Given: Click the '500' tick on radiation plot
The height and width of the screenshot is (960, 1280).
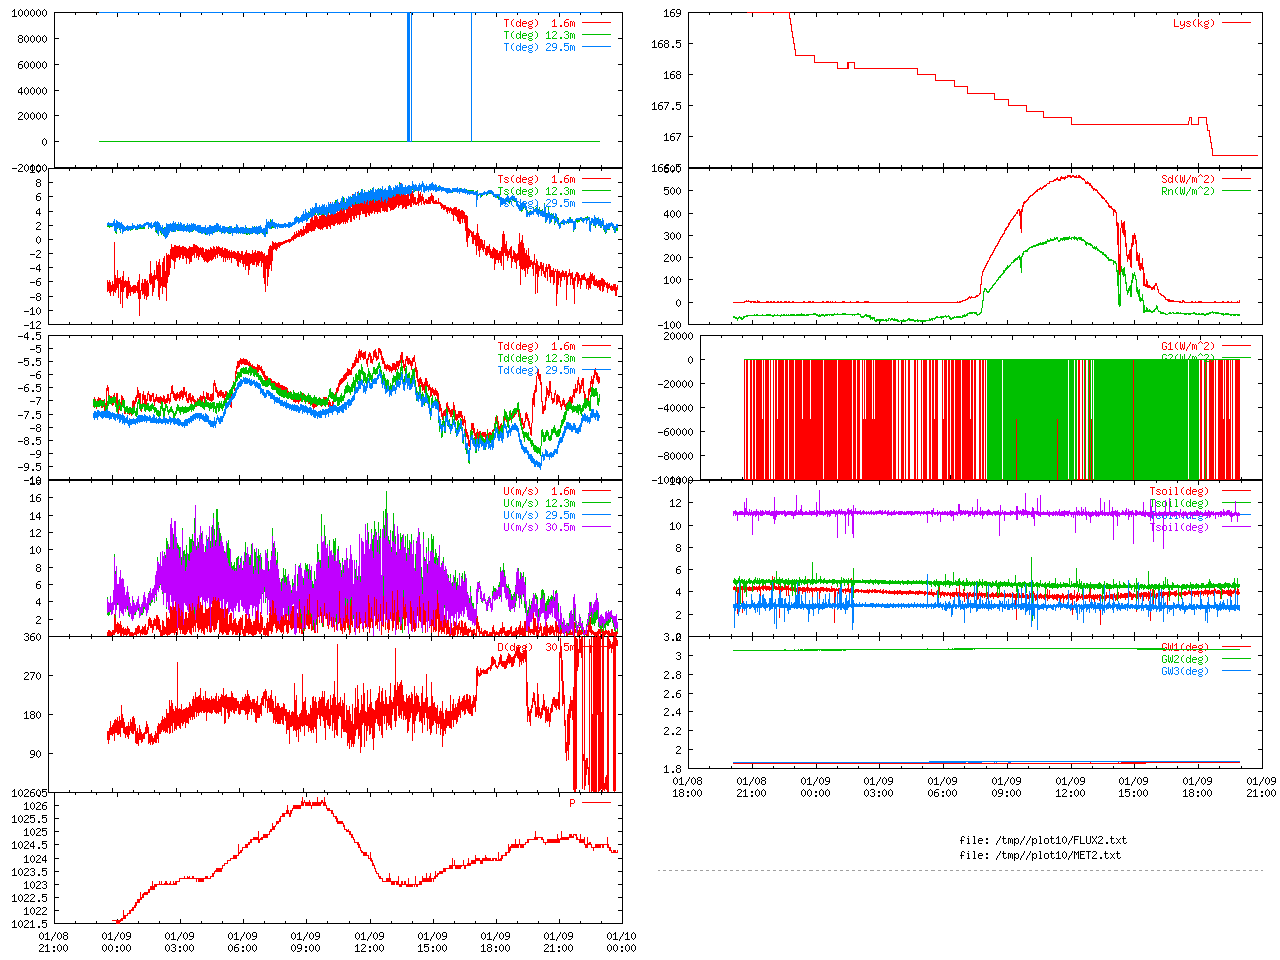Looking at the screenshot, I should tap(673, 191).
